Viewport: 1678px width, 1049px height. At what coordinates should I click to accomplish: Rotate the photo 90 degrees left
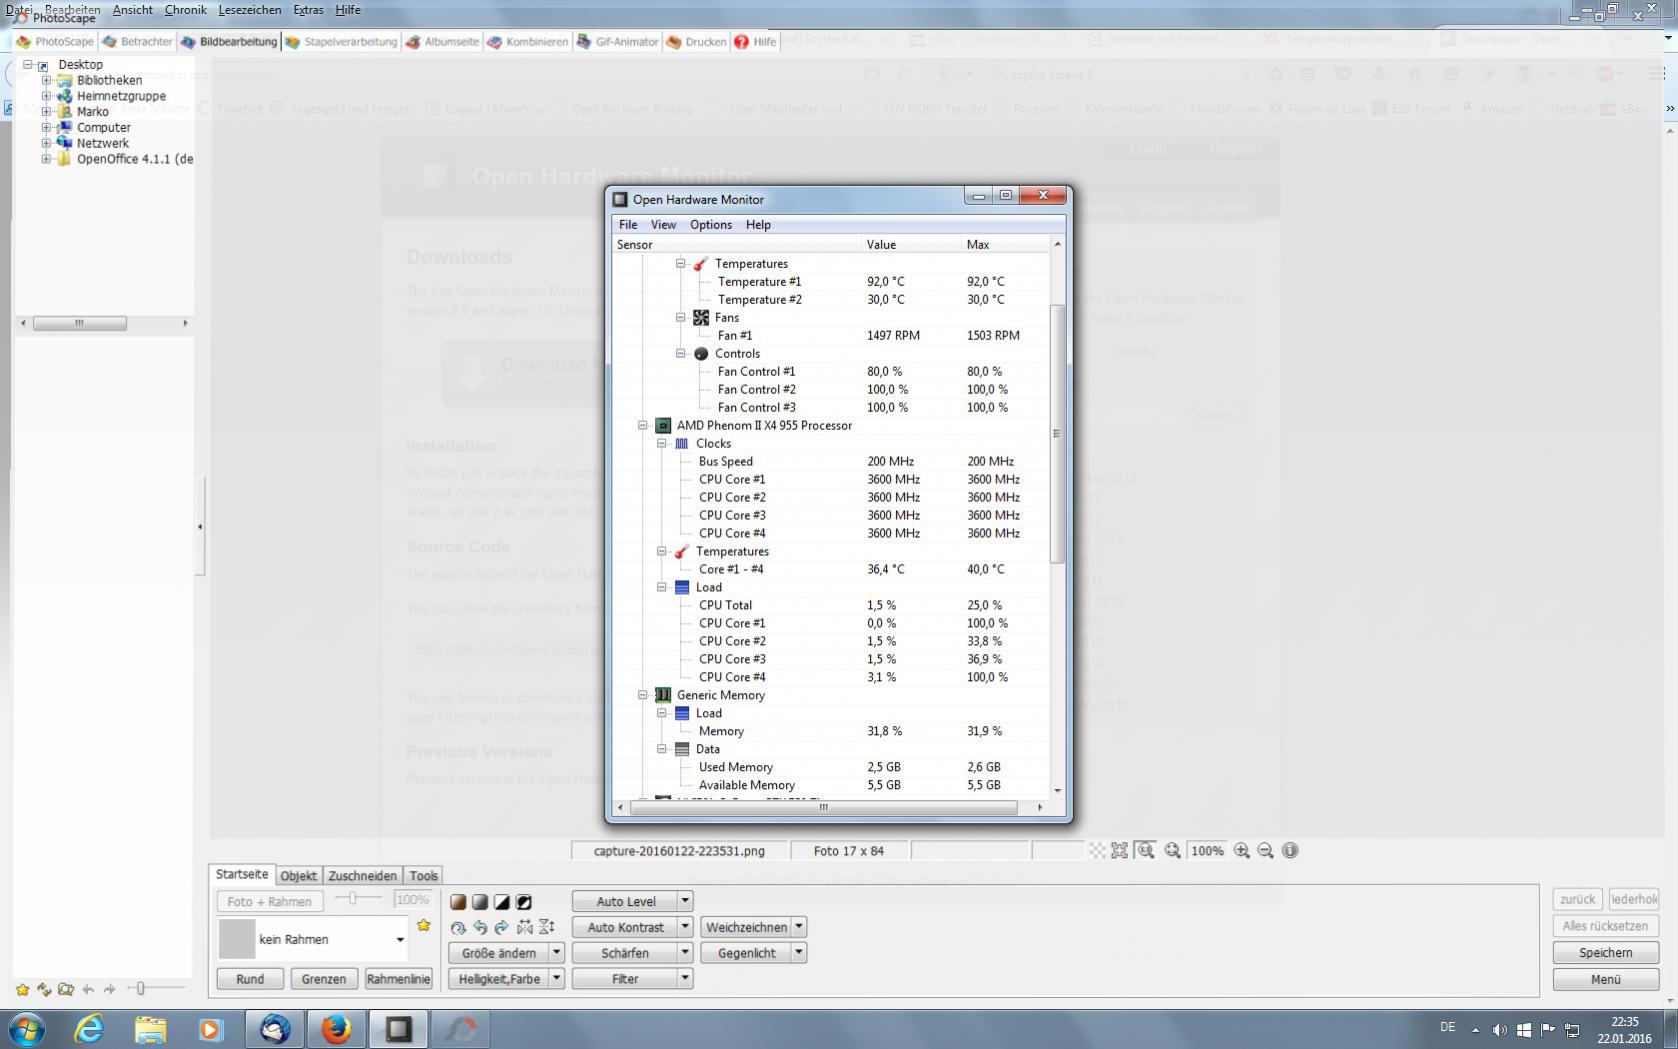point(480,927)
